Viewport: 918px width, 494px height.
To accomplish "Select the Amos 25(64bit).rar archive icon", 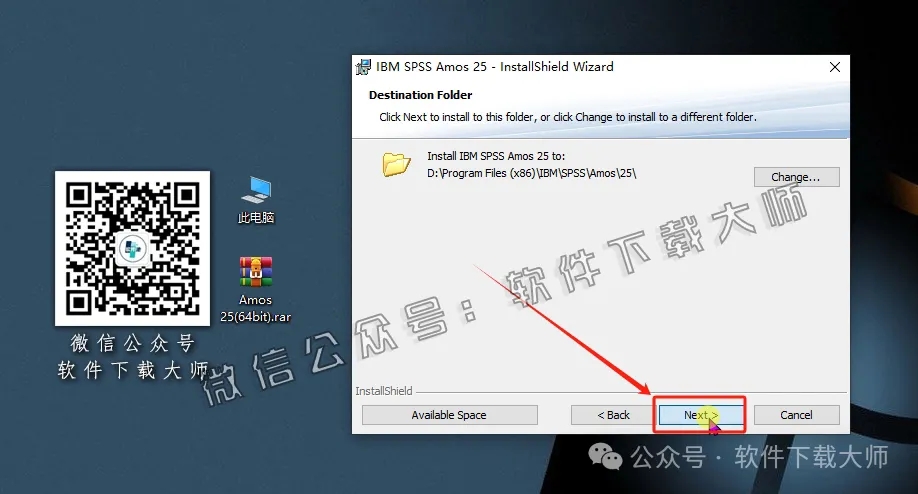I will tap(256, 271).
